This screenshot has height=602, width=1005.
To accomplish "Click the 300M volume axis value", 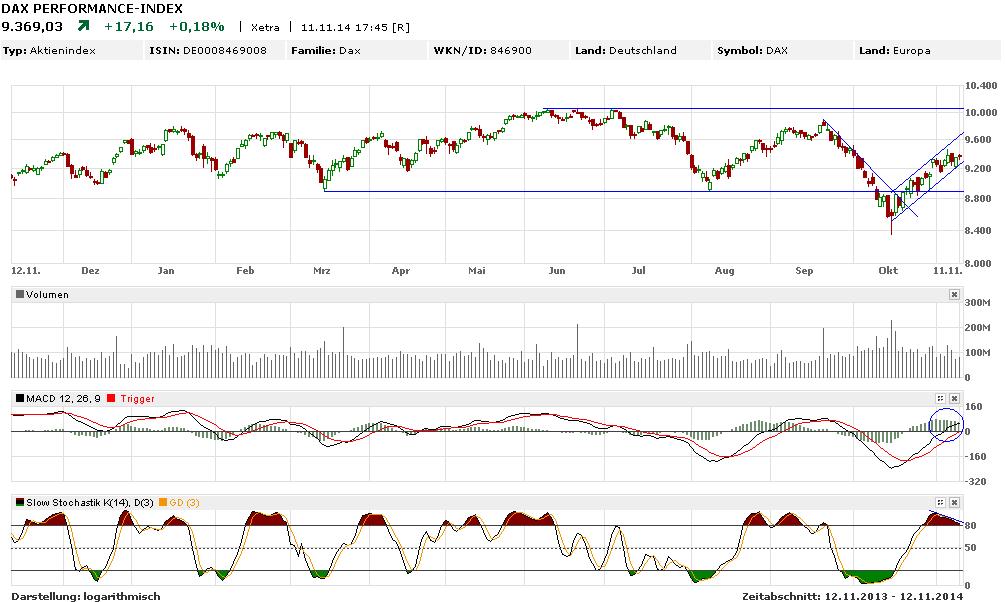I will (977, 303).
